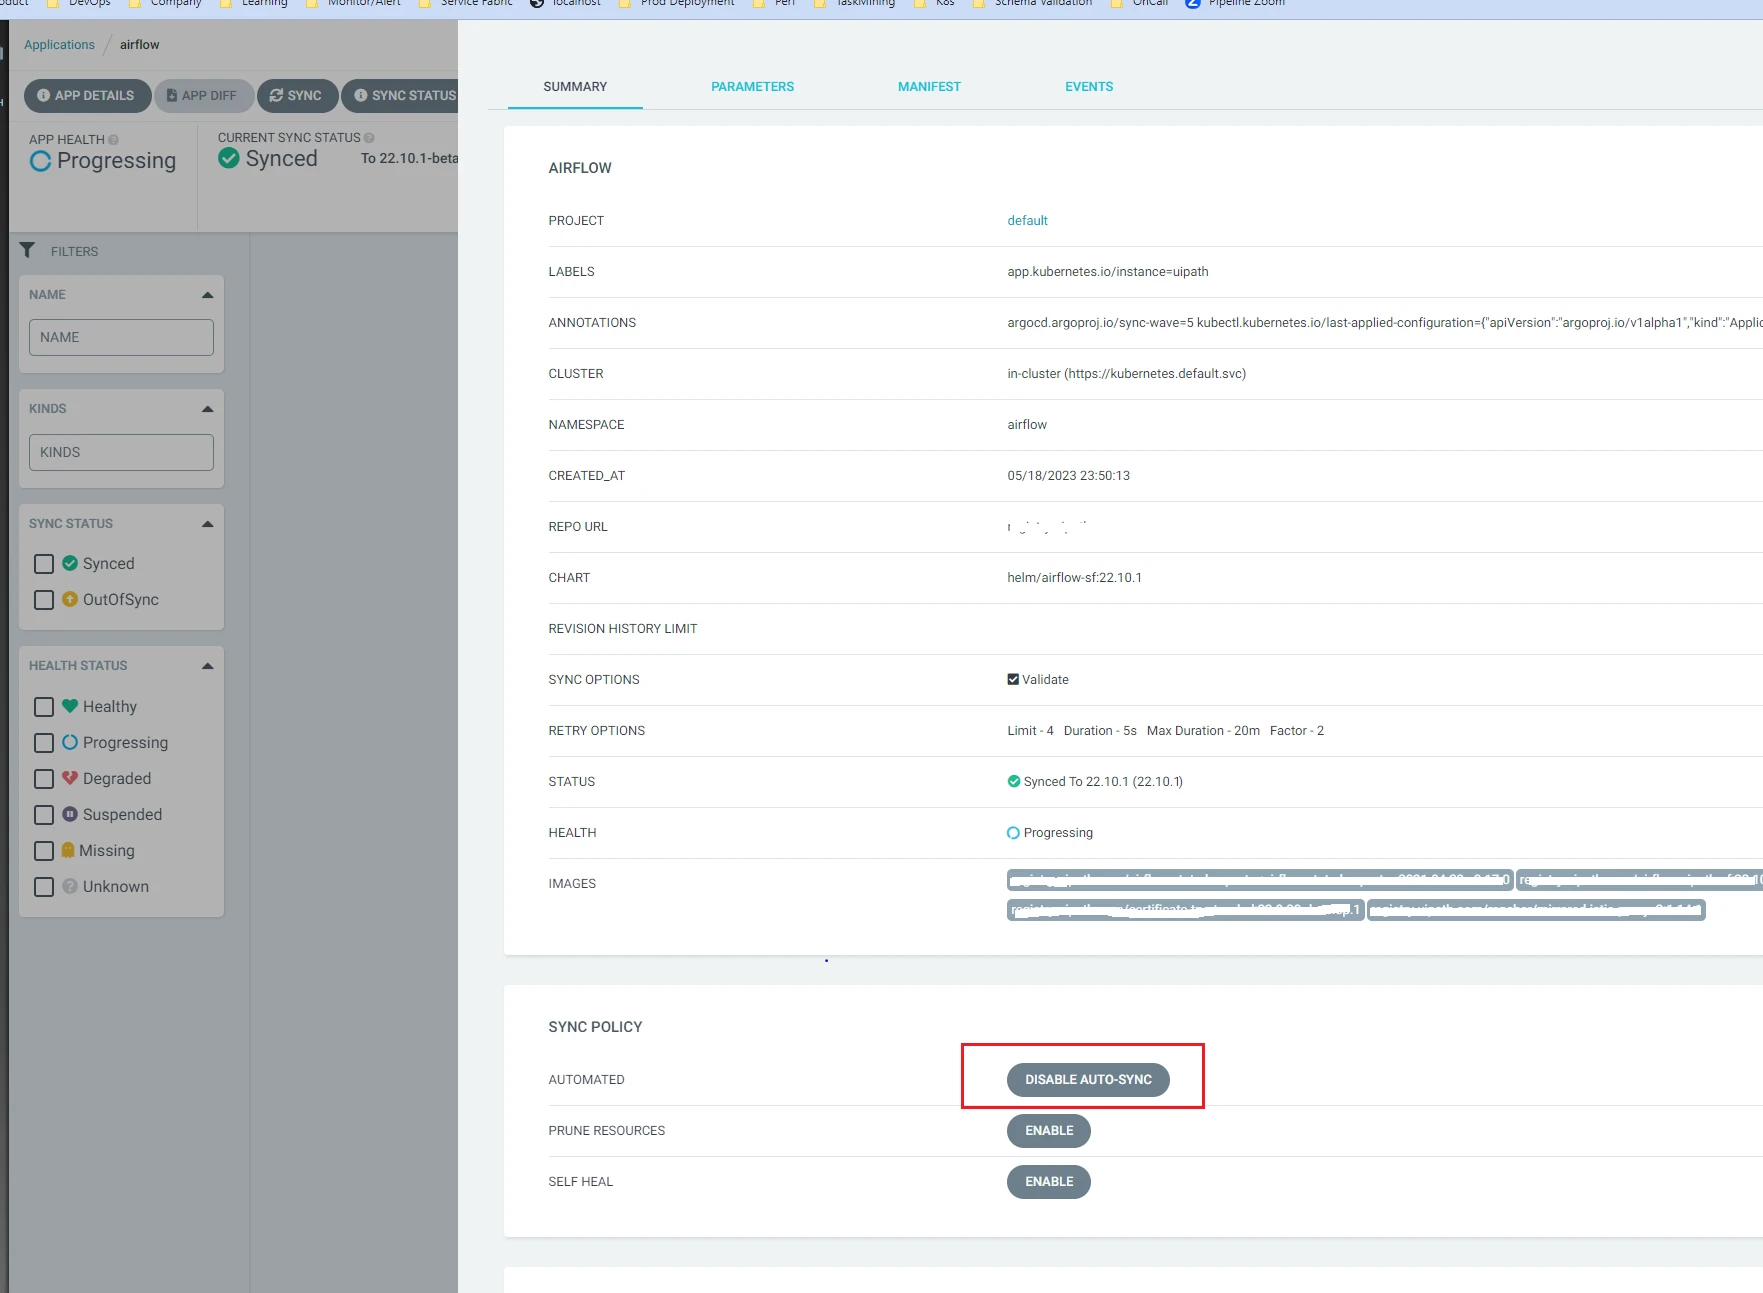Select the SUMMARY tab
The width and height of the screenshot is (1763, 1293).
(x=575, y=87)
